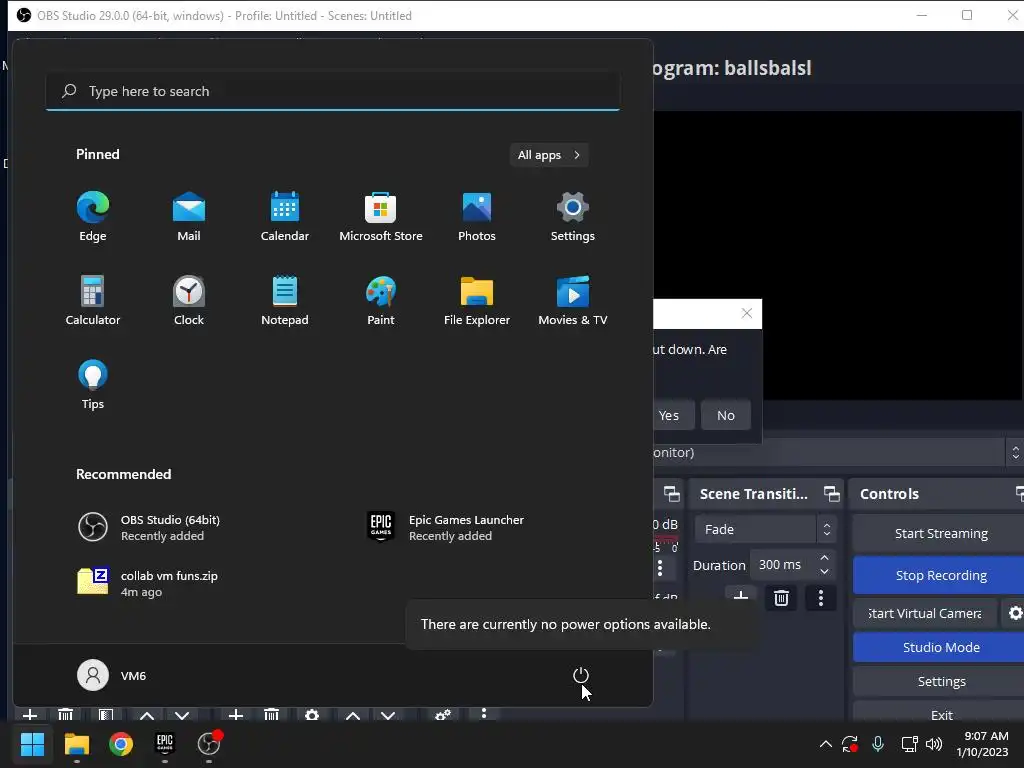The image size is (1024, 768).
Task: Open Chrome from taskbar
Action: point(121,744)
